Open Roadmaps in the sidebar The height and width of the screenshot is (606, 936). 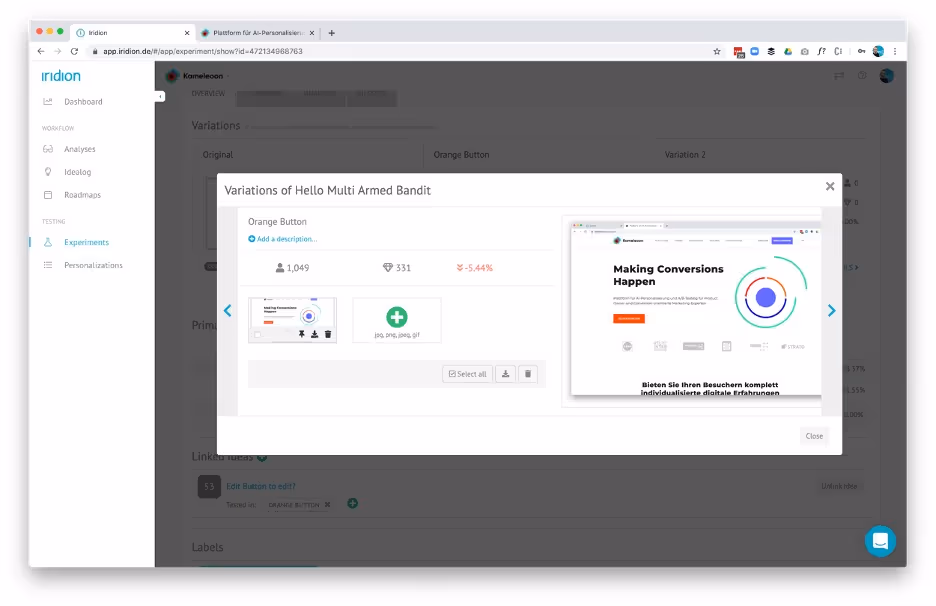[82, 195]
